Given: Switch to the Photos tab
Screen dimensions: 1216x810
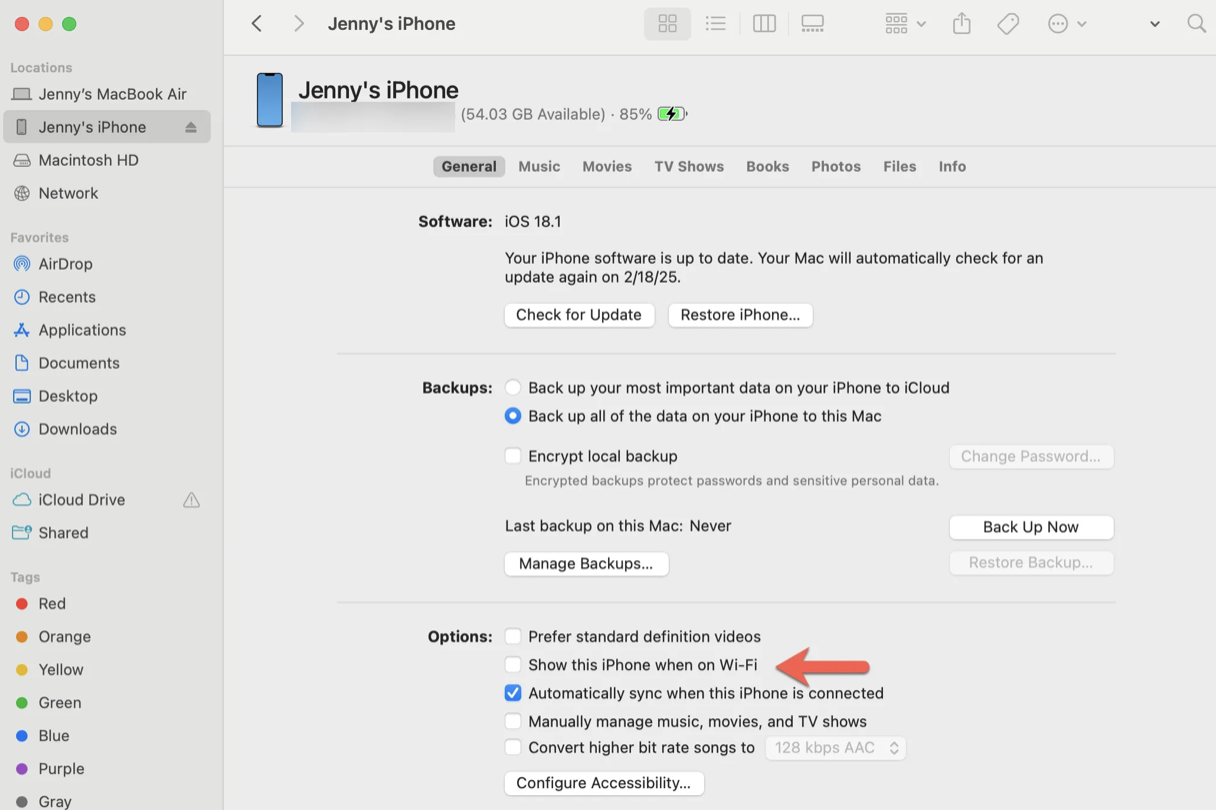Looking at the screenshot, I should point(836,166).
